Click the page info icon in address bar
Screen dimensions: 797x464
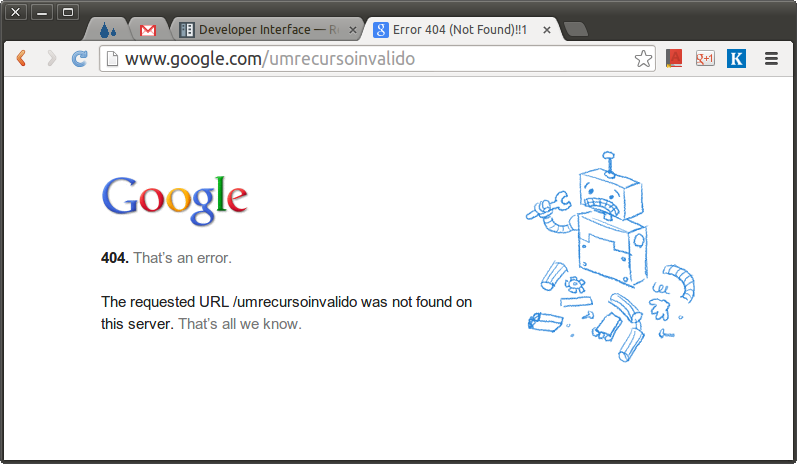tap(112, 58)
